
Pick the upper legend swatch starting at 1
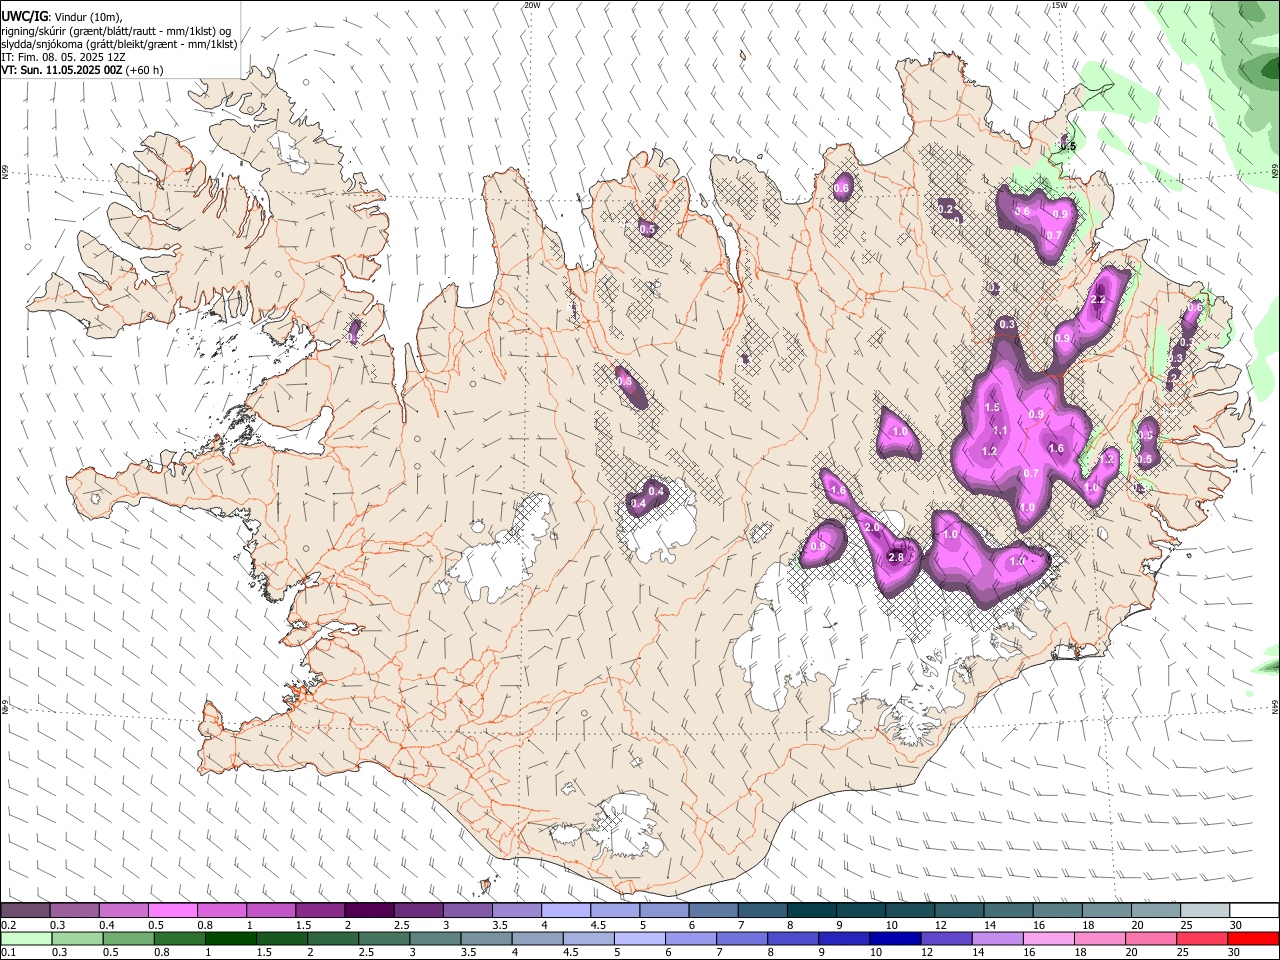(270, 911)
